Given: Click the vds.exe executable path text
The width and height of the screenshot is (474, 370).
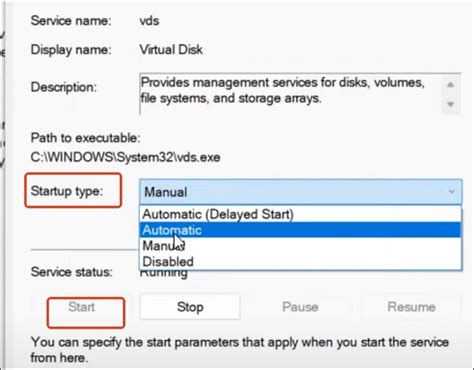Looking at the screenshot, I should [x=125, y=157].
